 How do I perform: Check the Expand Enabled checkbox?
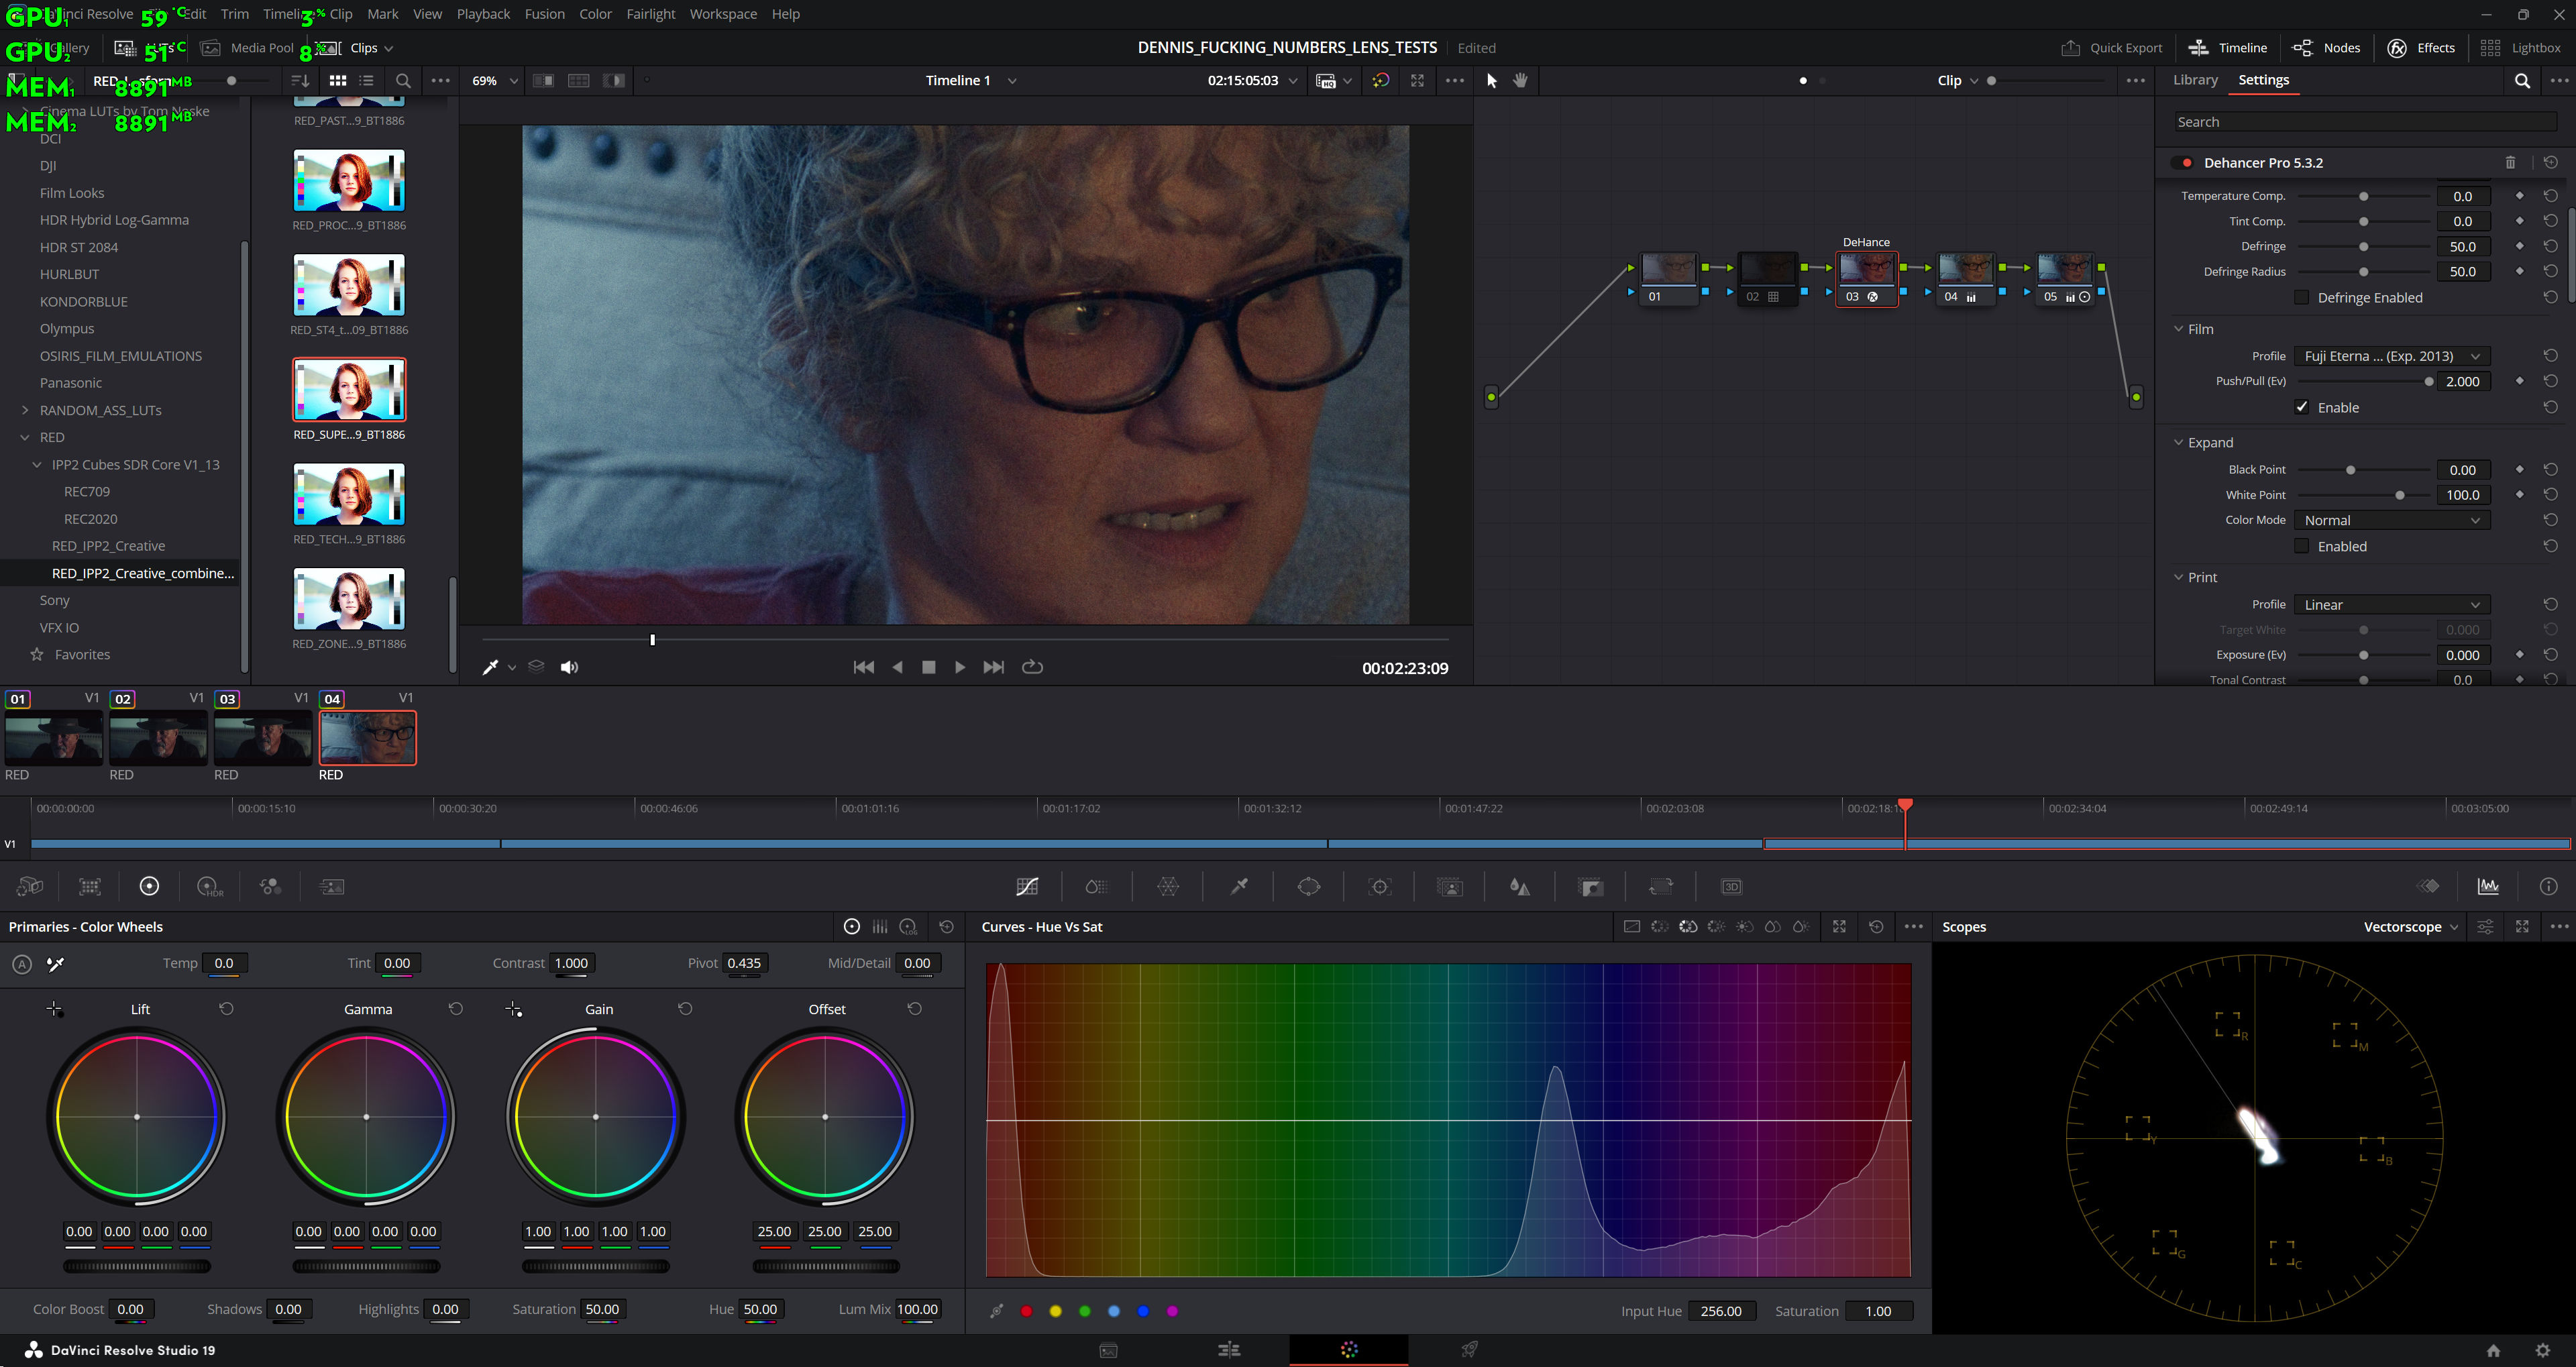click(2302, 546)
